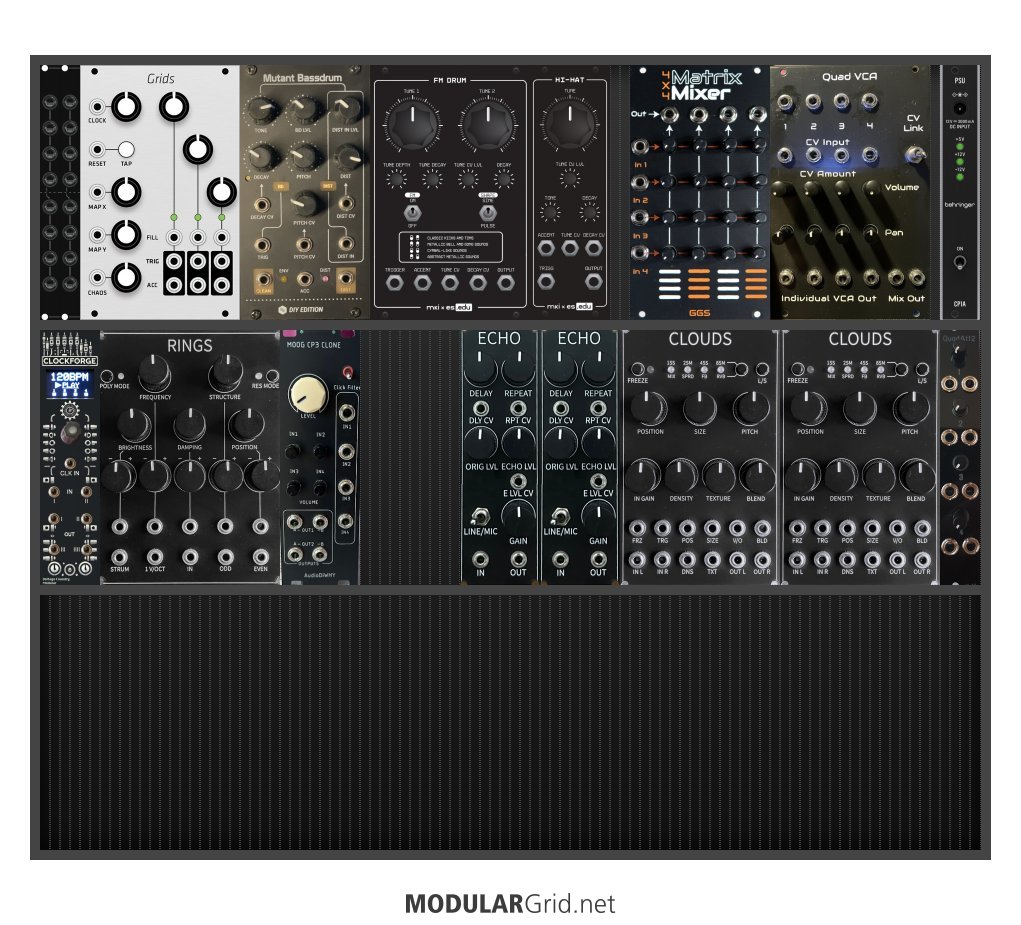
Task: Click the CLK IN jack on Clockforge
Action: pyautogui.click(x=70, y=464)
